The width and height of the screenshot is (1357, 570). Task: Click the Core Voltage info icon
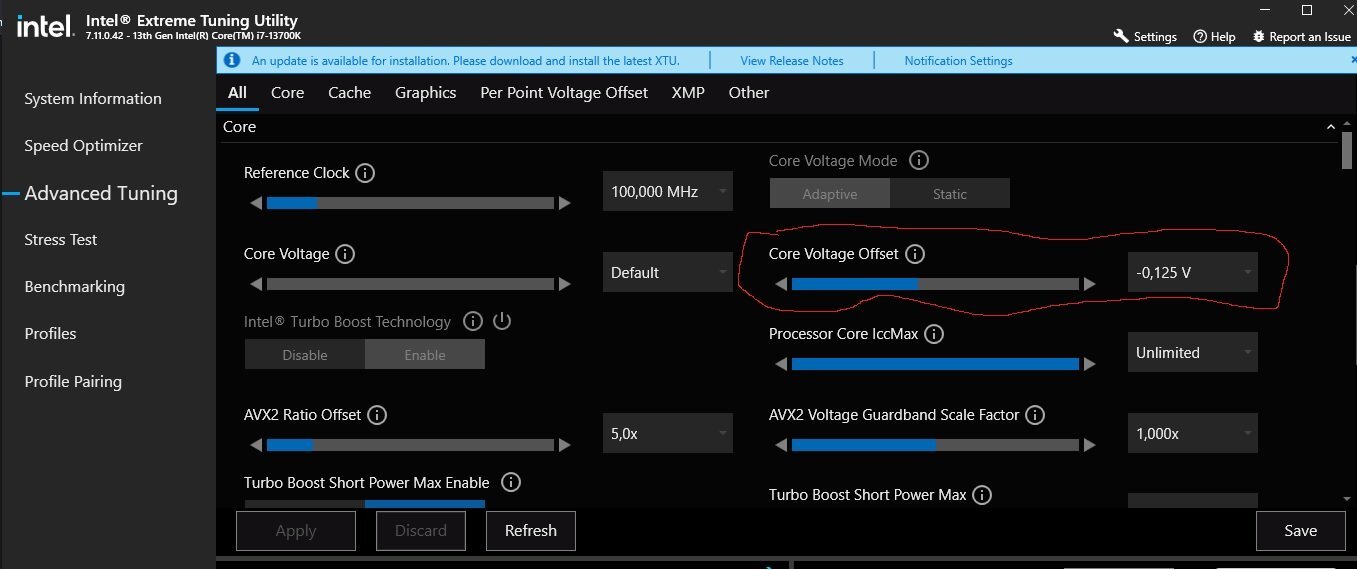(x=345, y=254)
